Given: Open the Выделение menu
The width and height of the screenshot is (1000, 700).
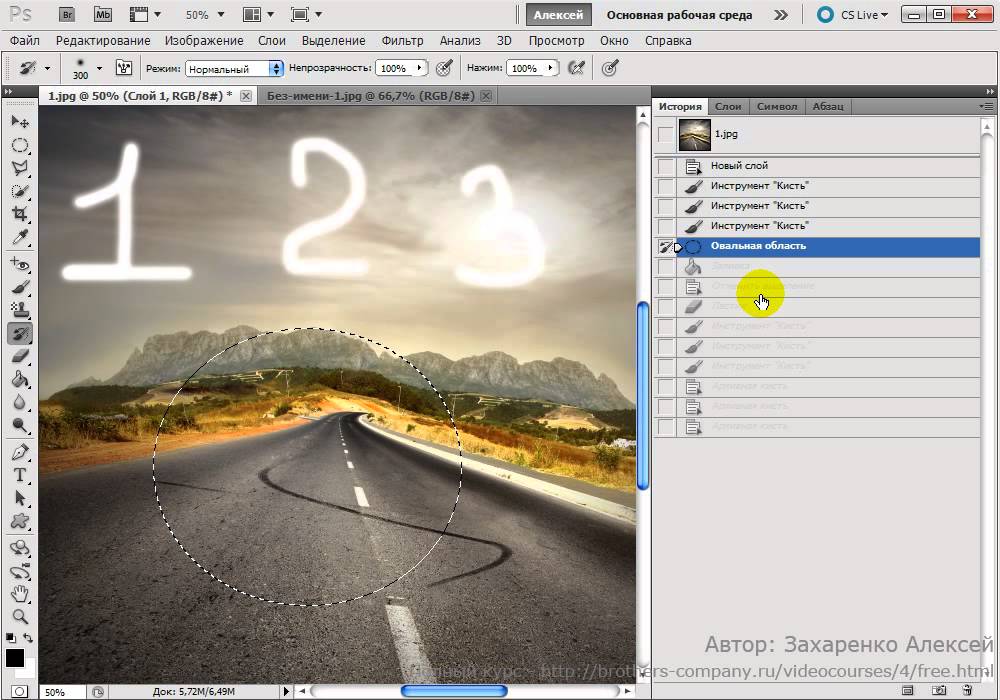Looking at the screenshot, I should coord(334,41).
